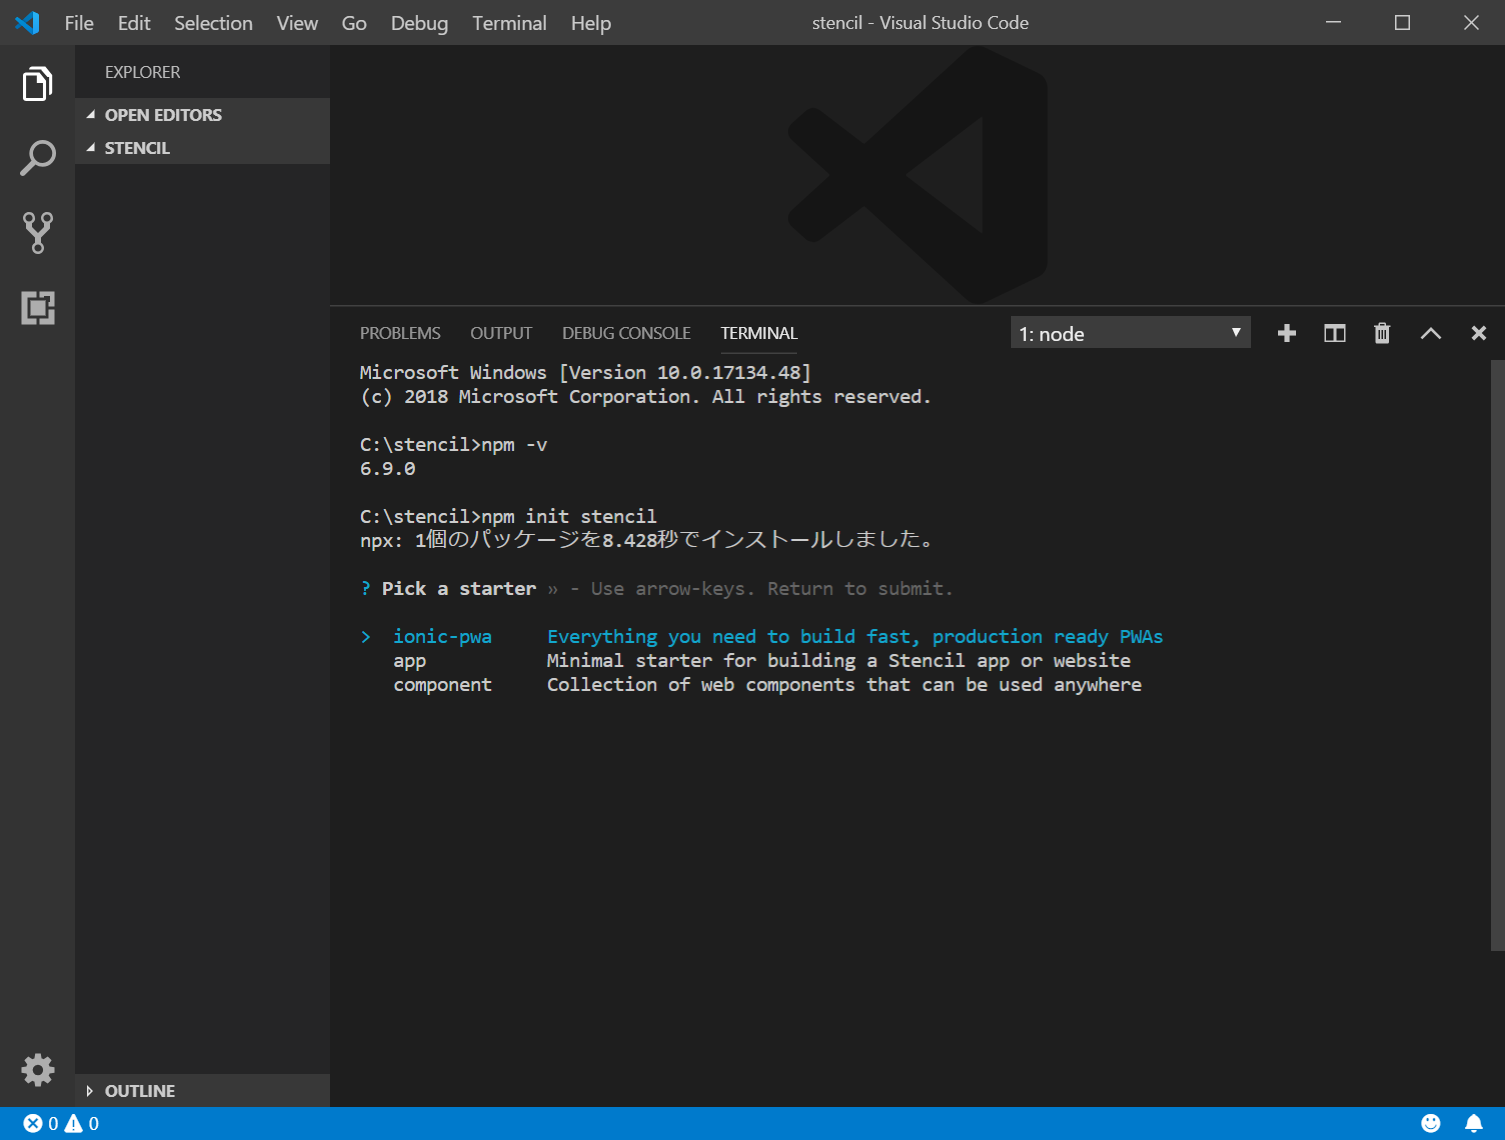
Task: Open feedback smiley in status bar
Action: pos(1431,1124)
